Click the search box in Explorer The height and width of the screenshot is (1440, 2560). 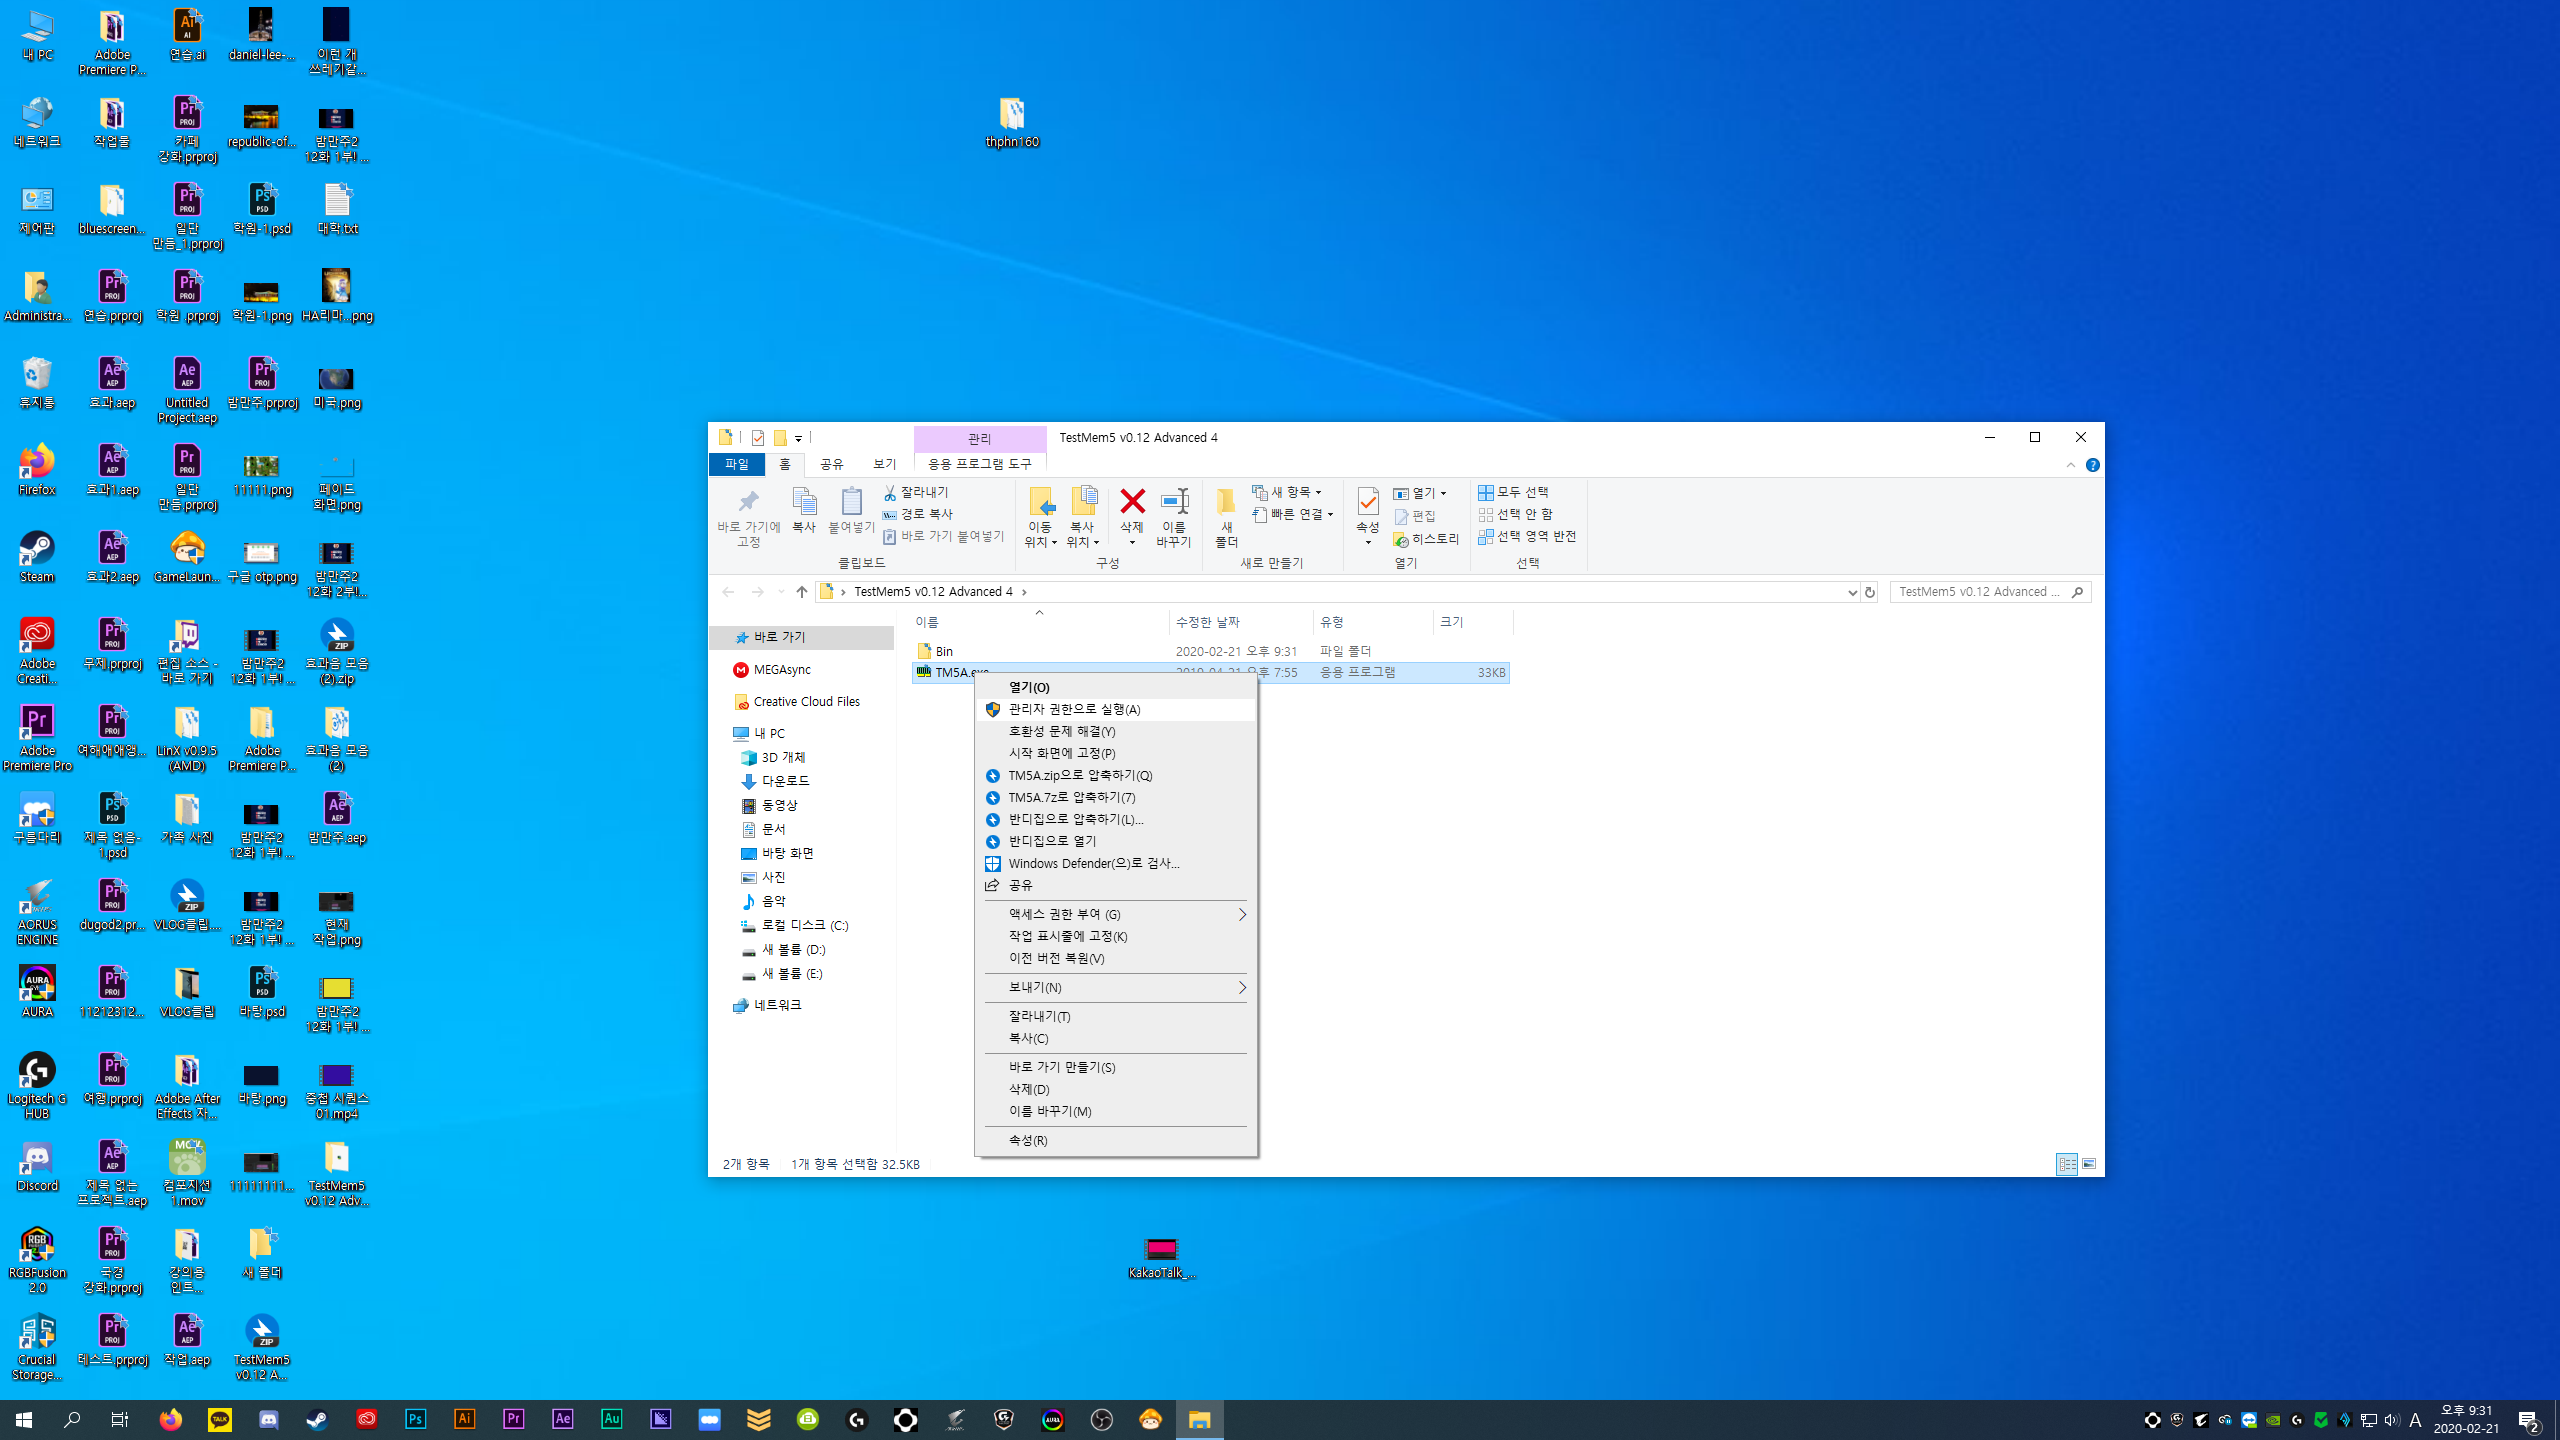click(x=1980, y=592)
